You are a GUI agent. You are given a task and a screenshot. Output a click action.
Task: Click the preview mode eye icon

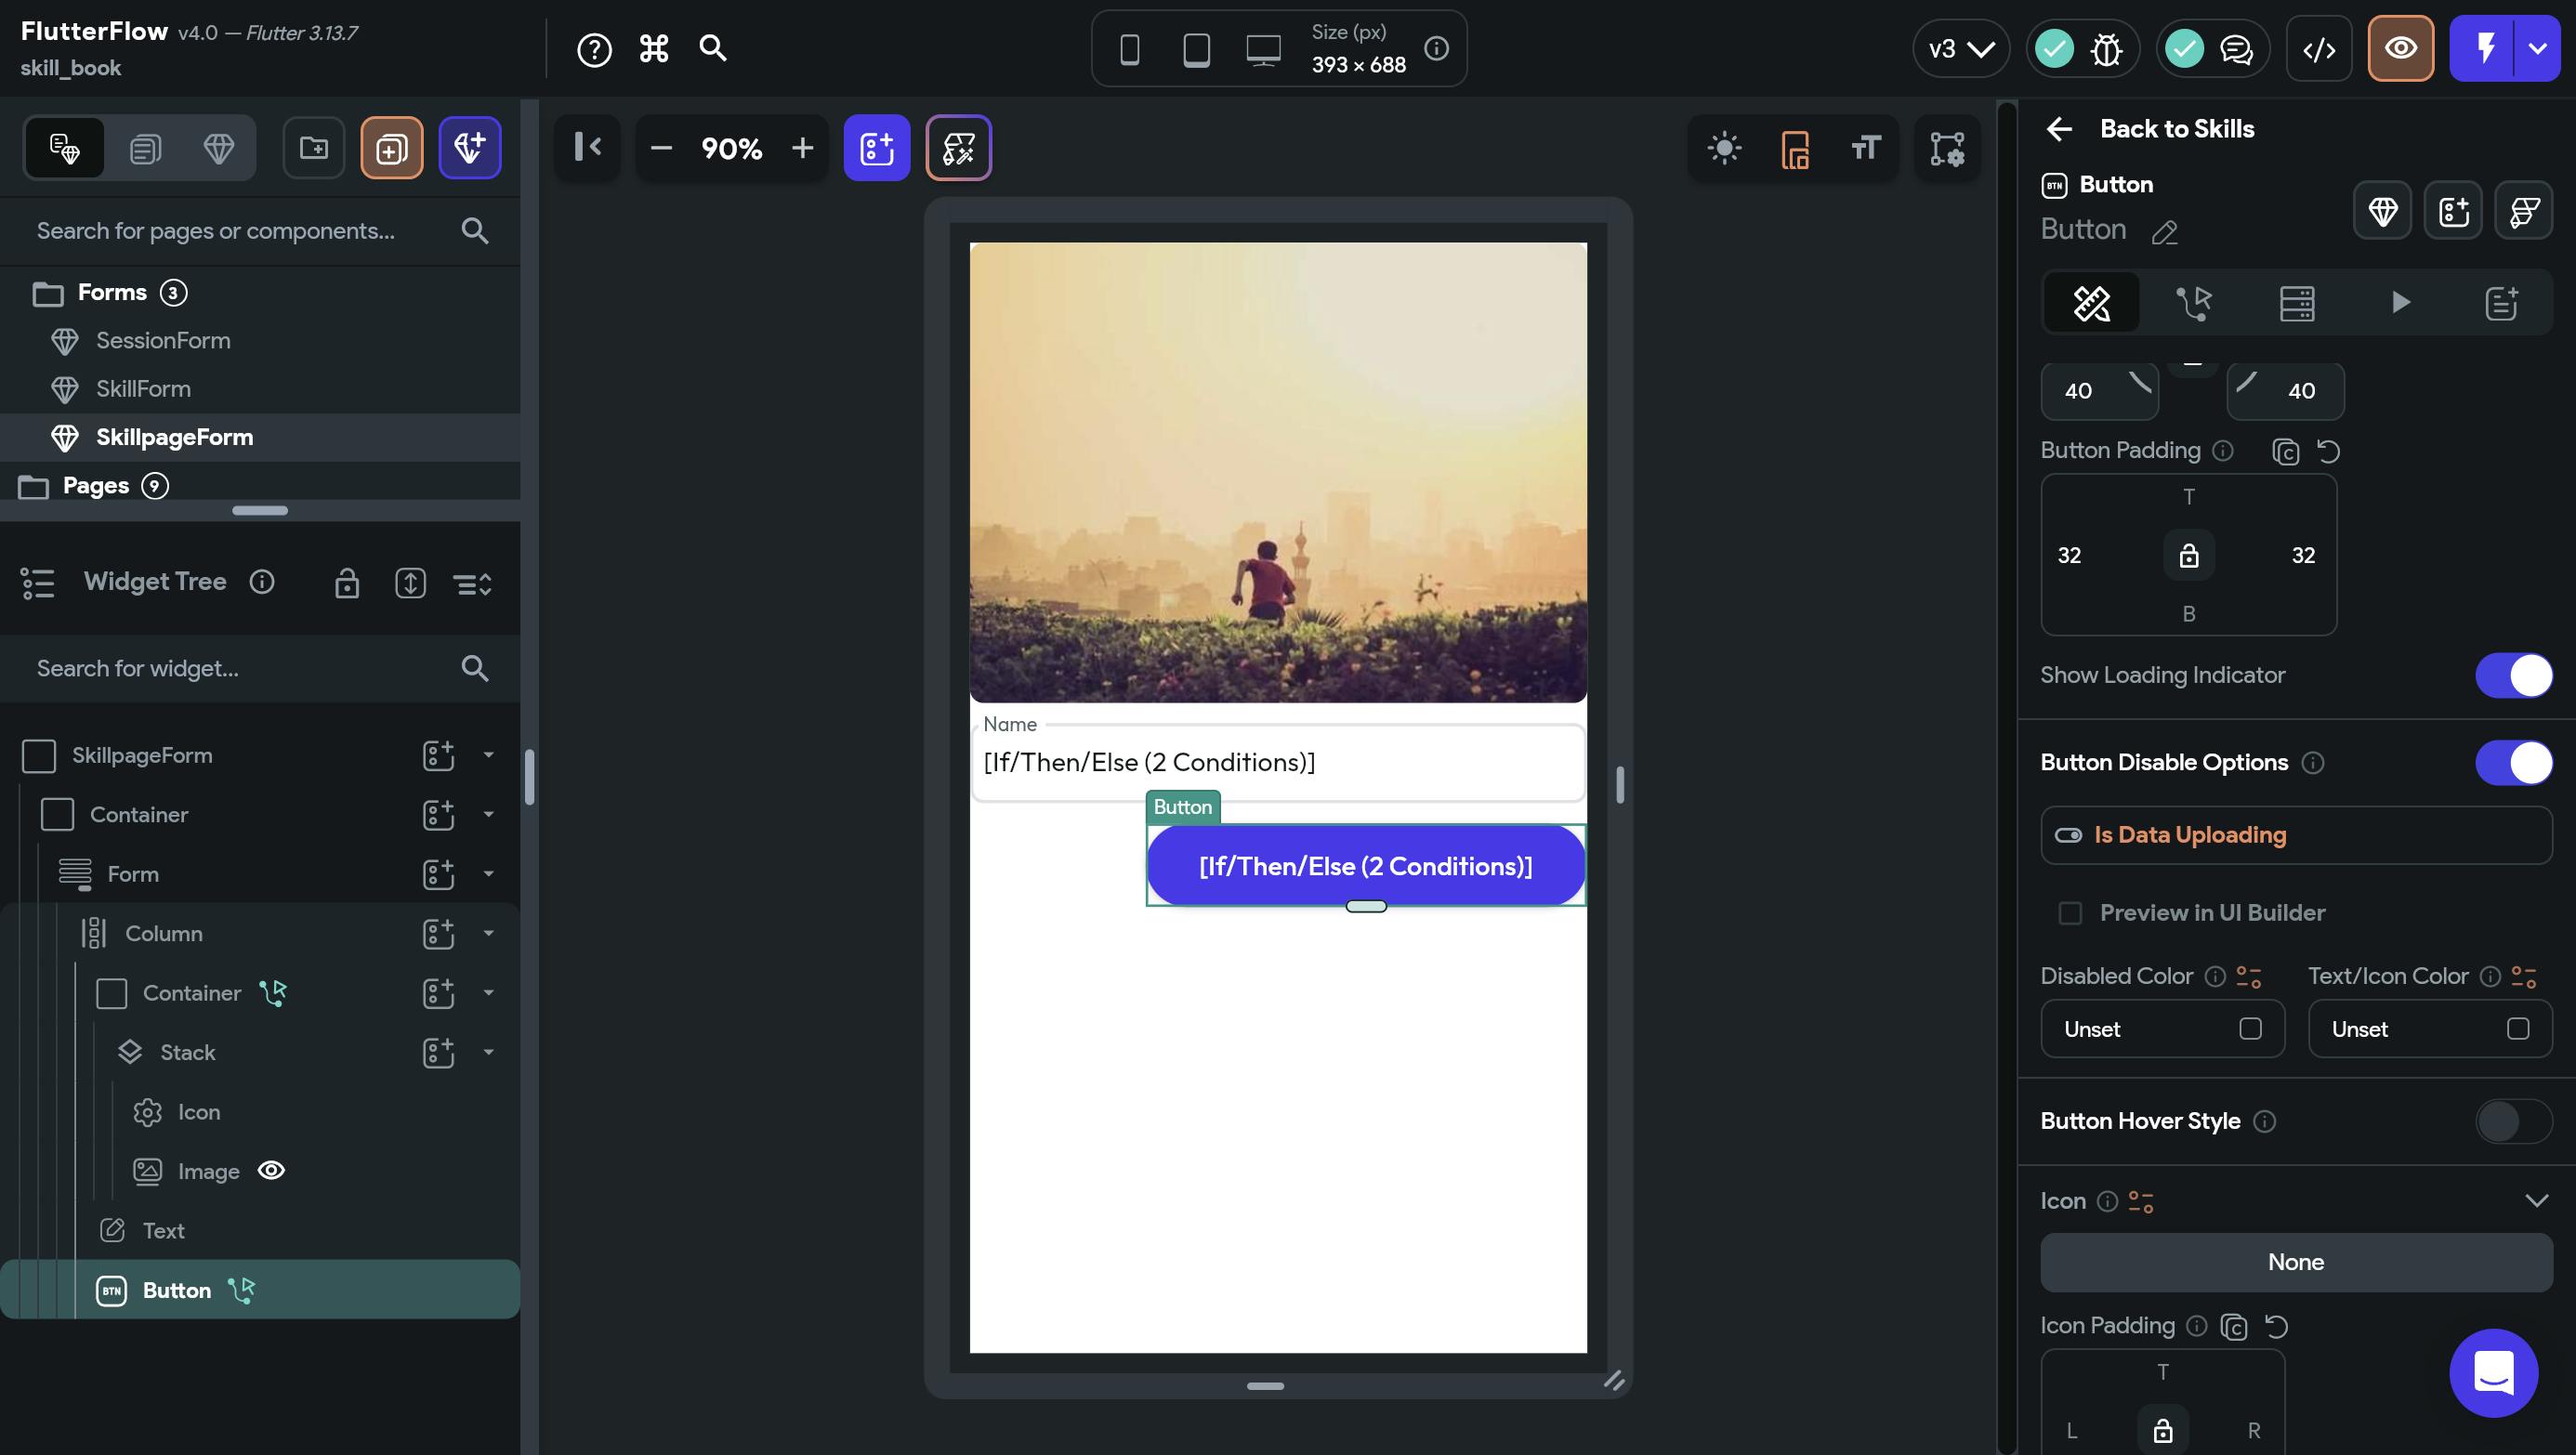pyautogui.click(x=2400, y=49)
